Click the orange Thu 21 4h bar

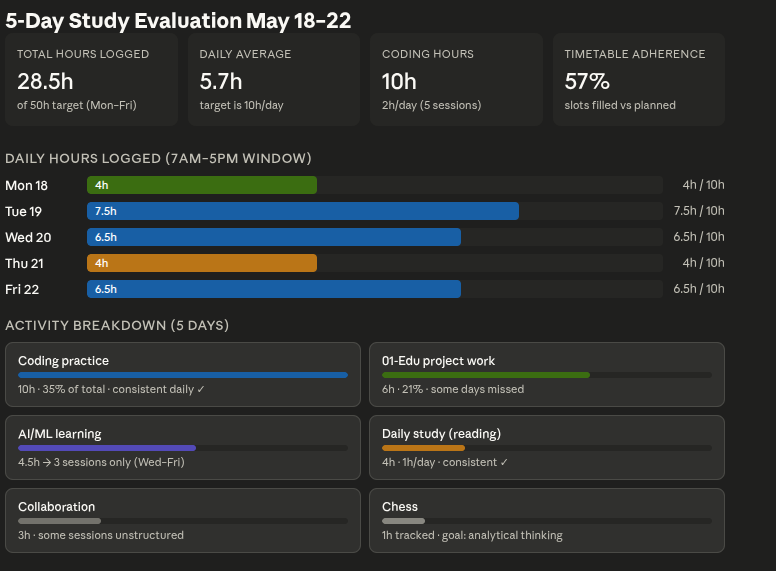point(202,263)
